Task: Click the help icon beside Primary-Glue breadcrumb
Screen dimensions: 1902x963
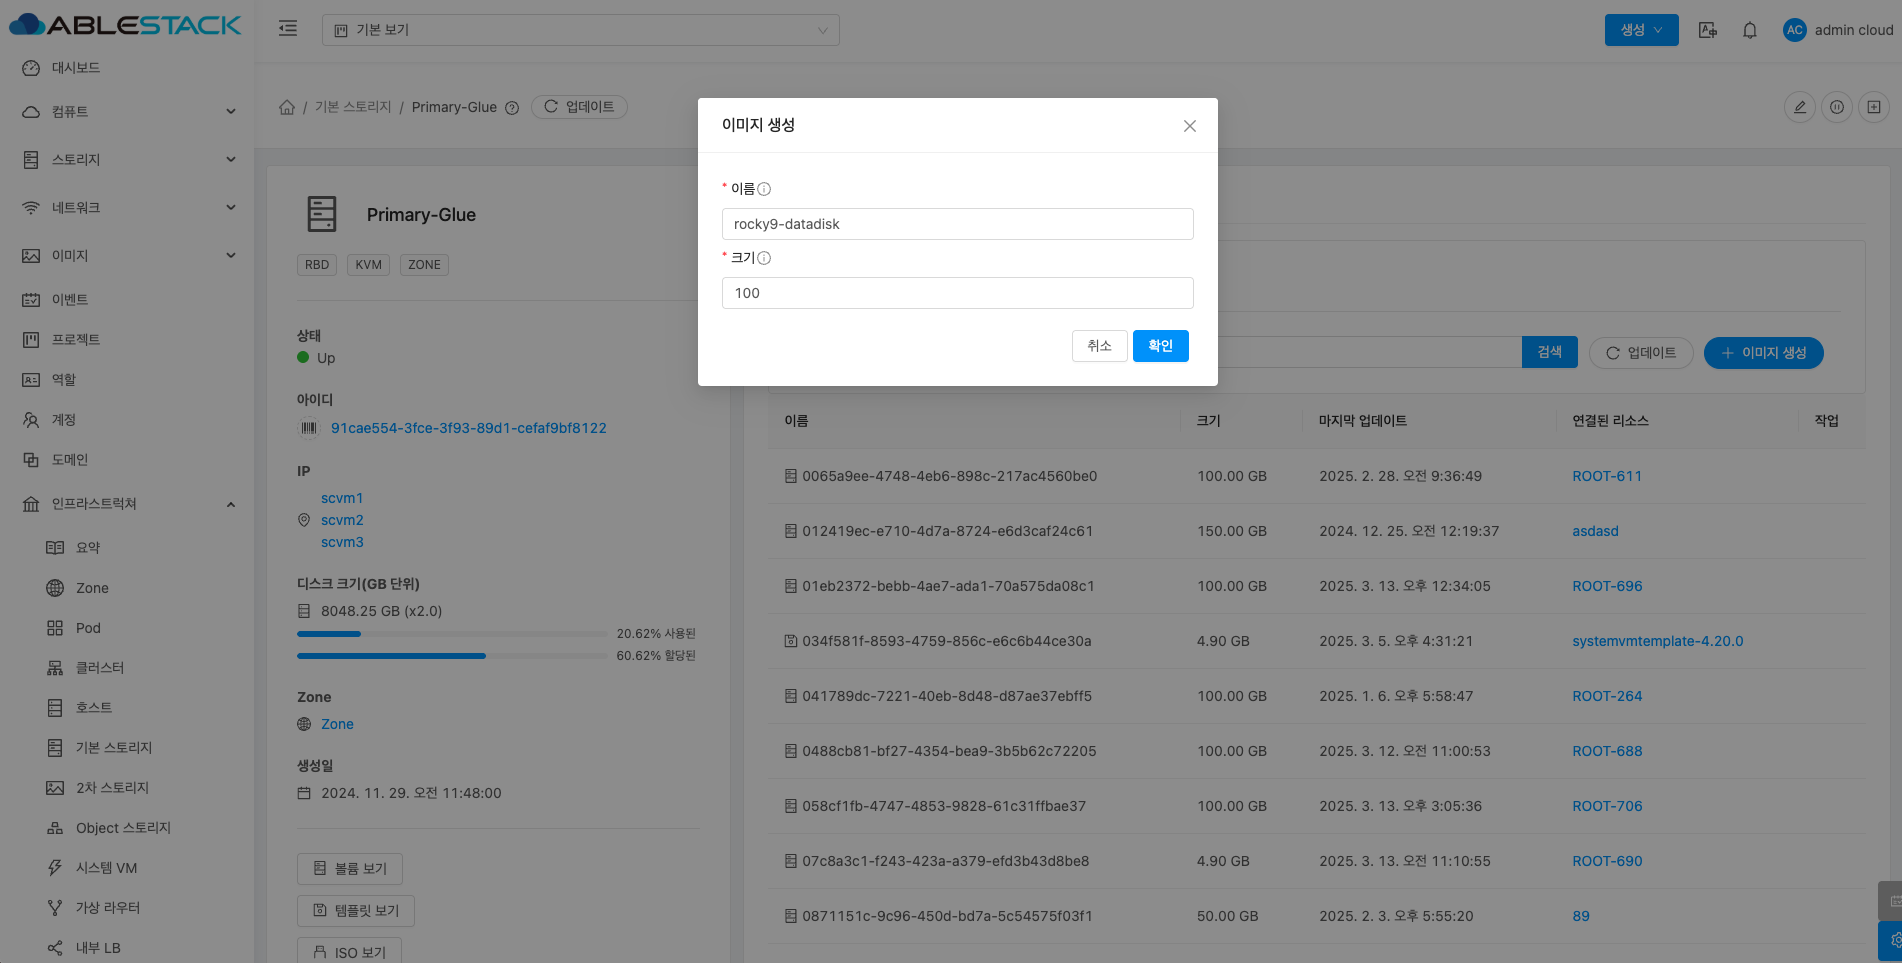Action: [x=512, y=108]
